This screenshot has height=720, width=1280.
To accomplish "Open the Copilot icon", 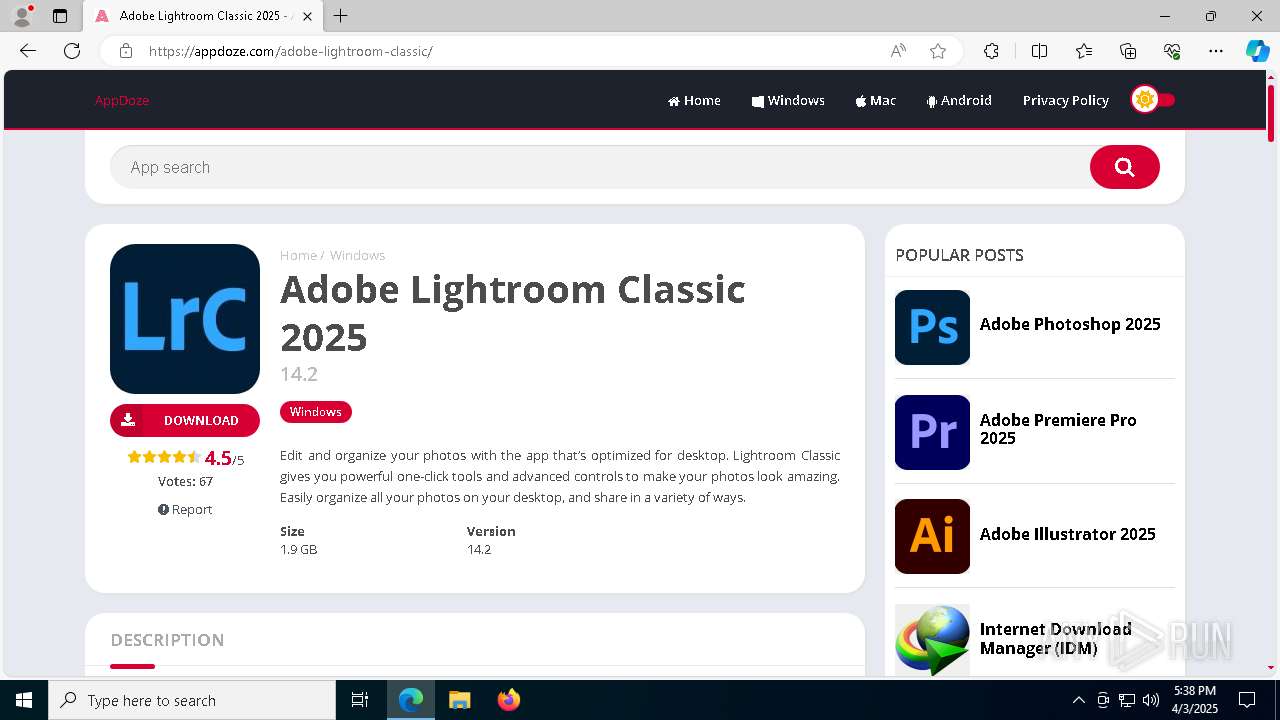I will pyautogui.click(x=1257, y=51).
